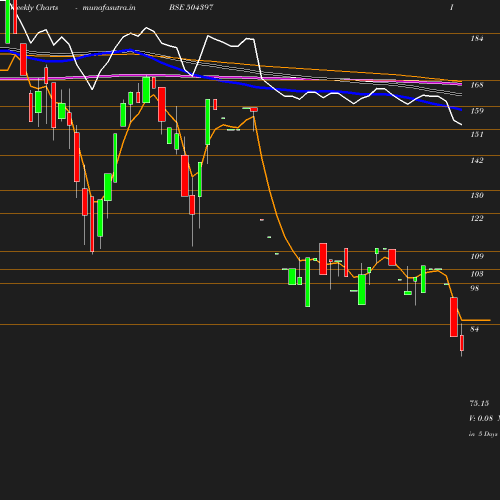Click the 75.15 current price value
This screenshot has height=500, width=500.
[479, 403]
